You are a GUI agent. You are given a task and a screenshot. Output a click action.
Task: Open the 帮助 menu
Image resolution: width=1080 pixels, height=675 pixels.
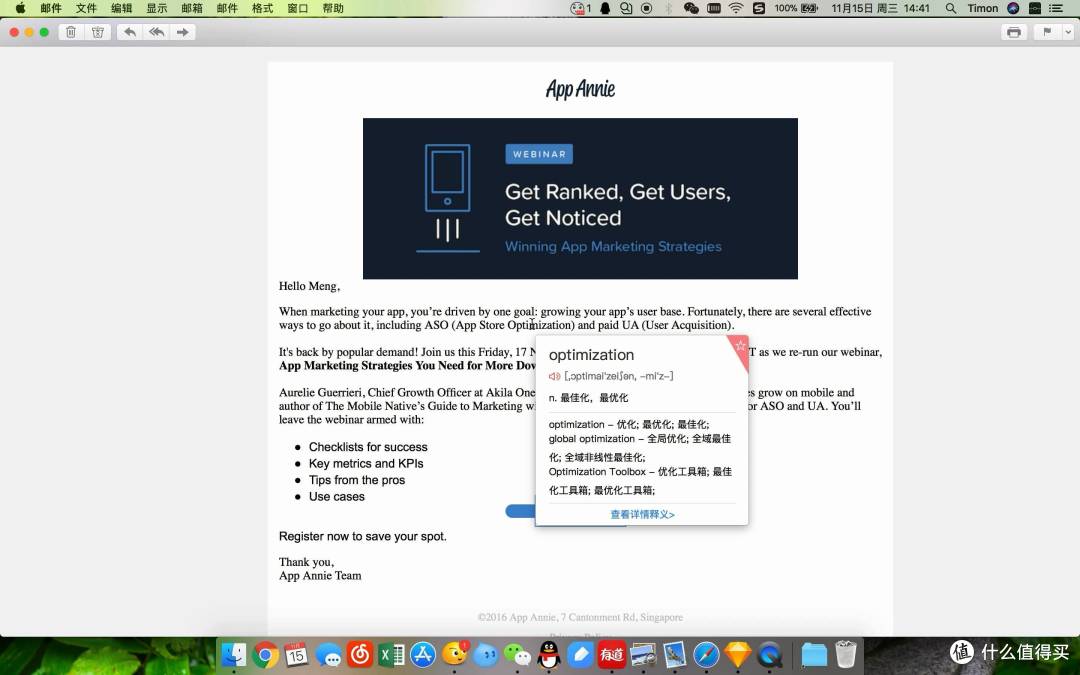pos(333,8)
